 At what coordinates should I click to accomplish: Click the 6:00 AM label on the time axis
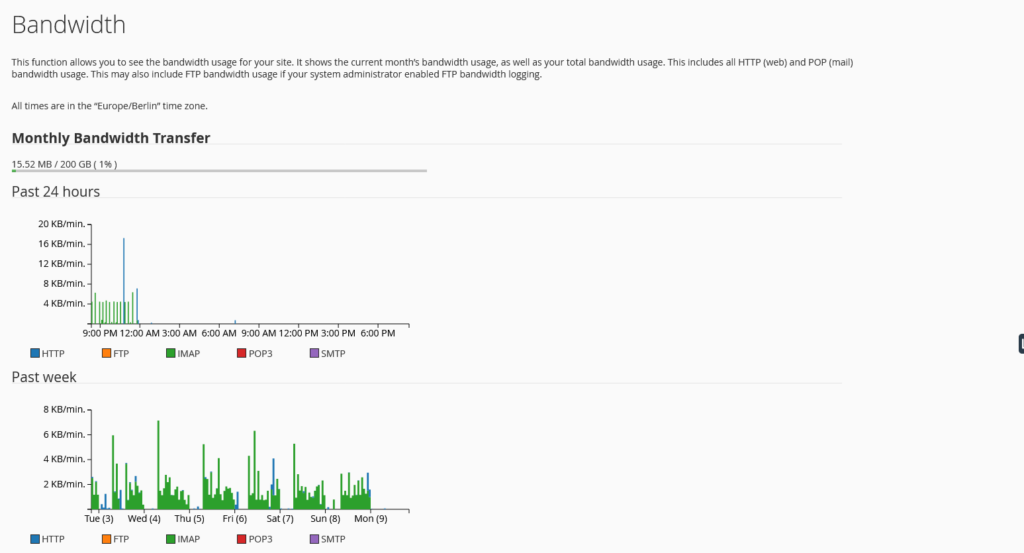pyautogui.click(x=218, y=332)
